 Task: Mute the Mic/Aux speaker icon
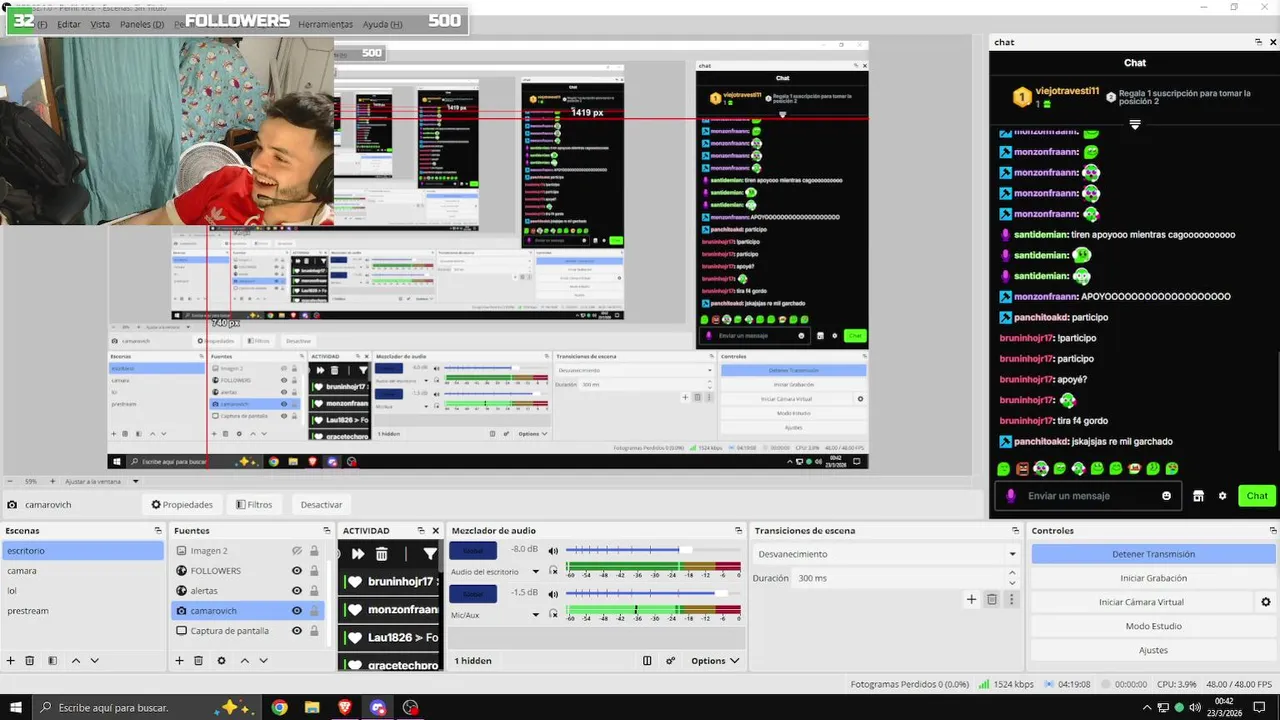(553, 593)
